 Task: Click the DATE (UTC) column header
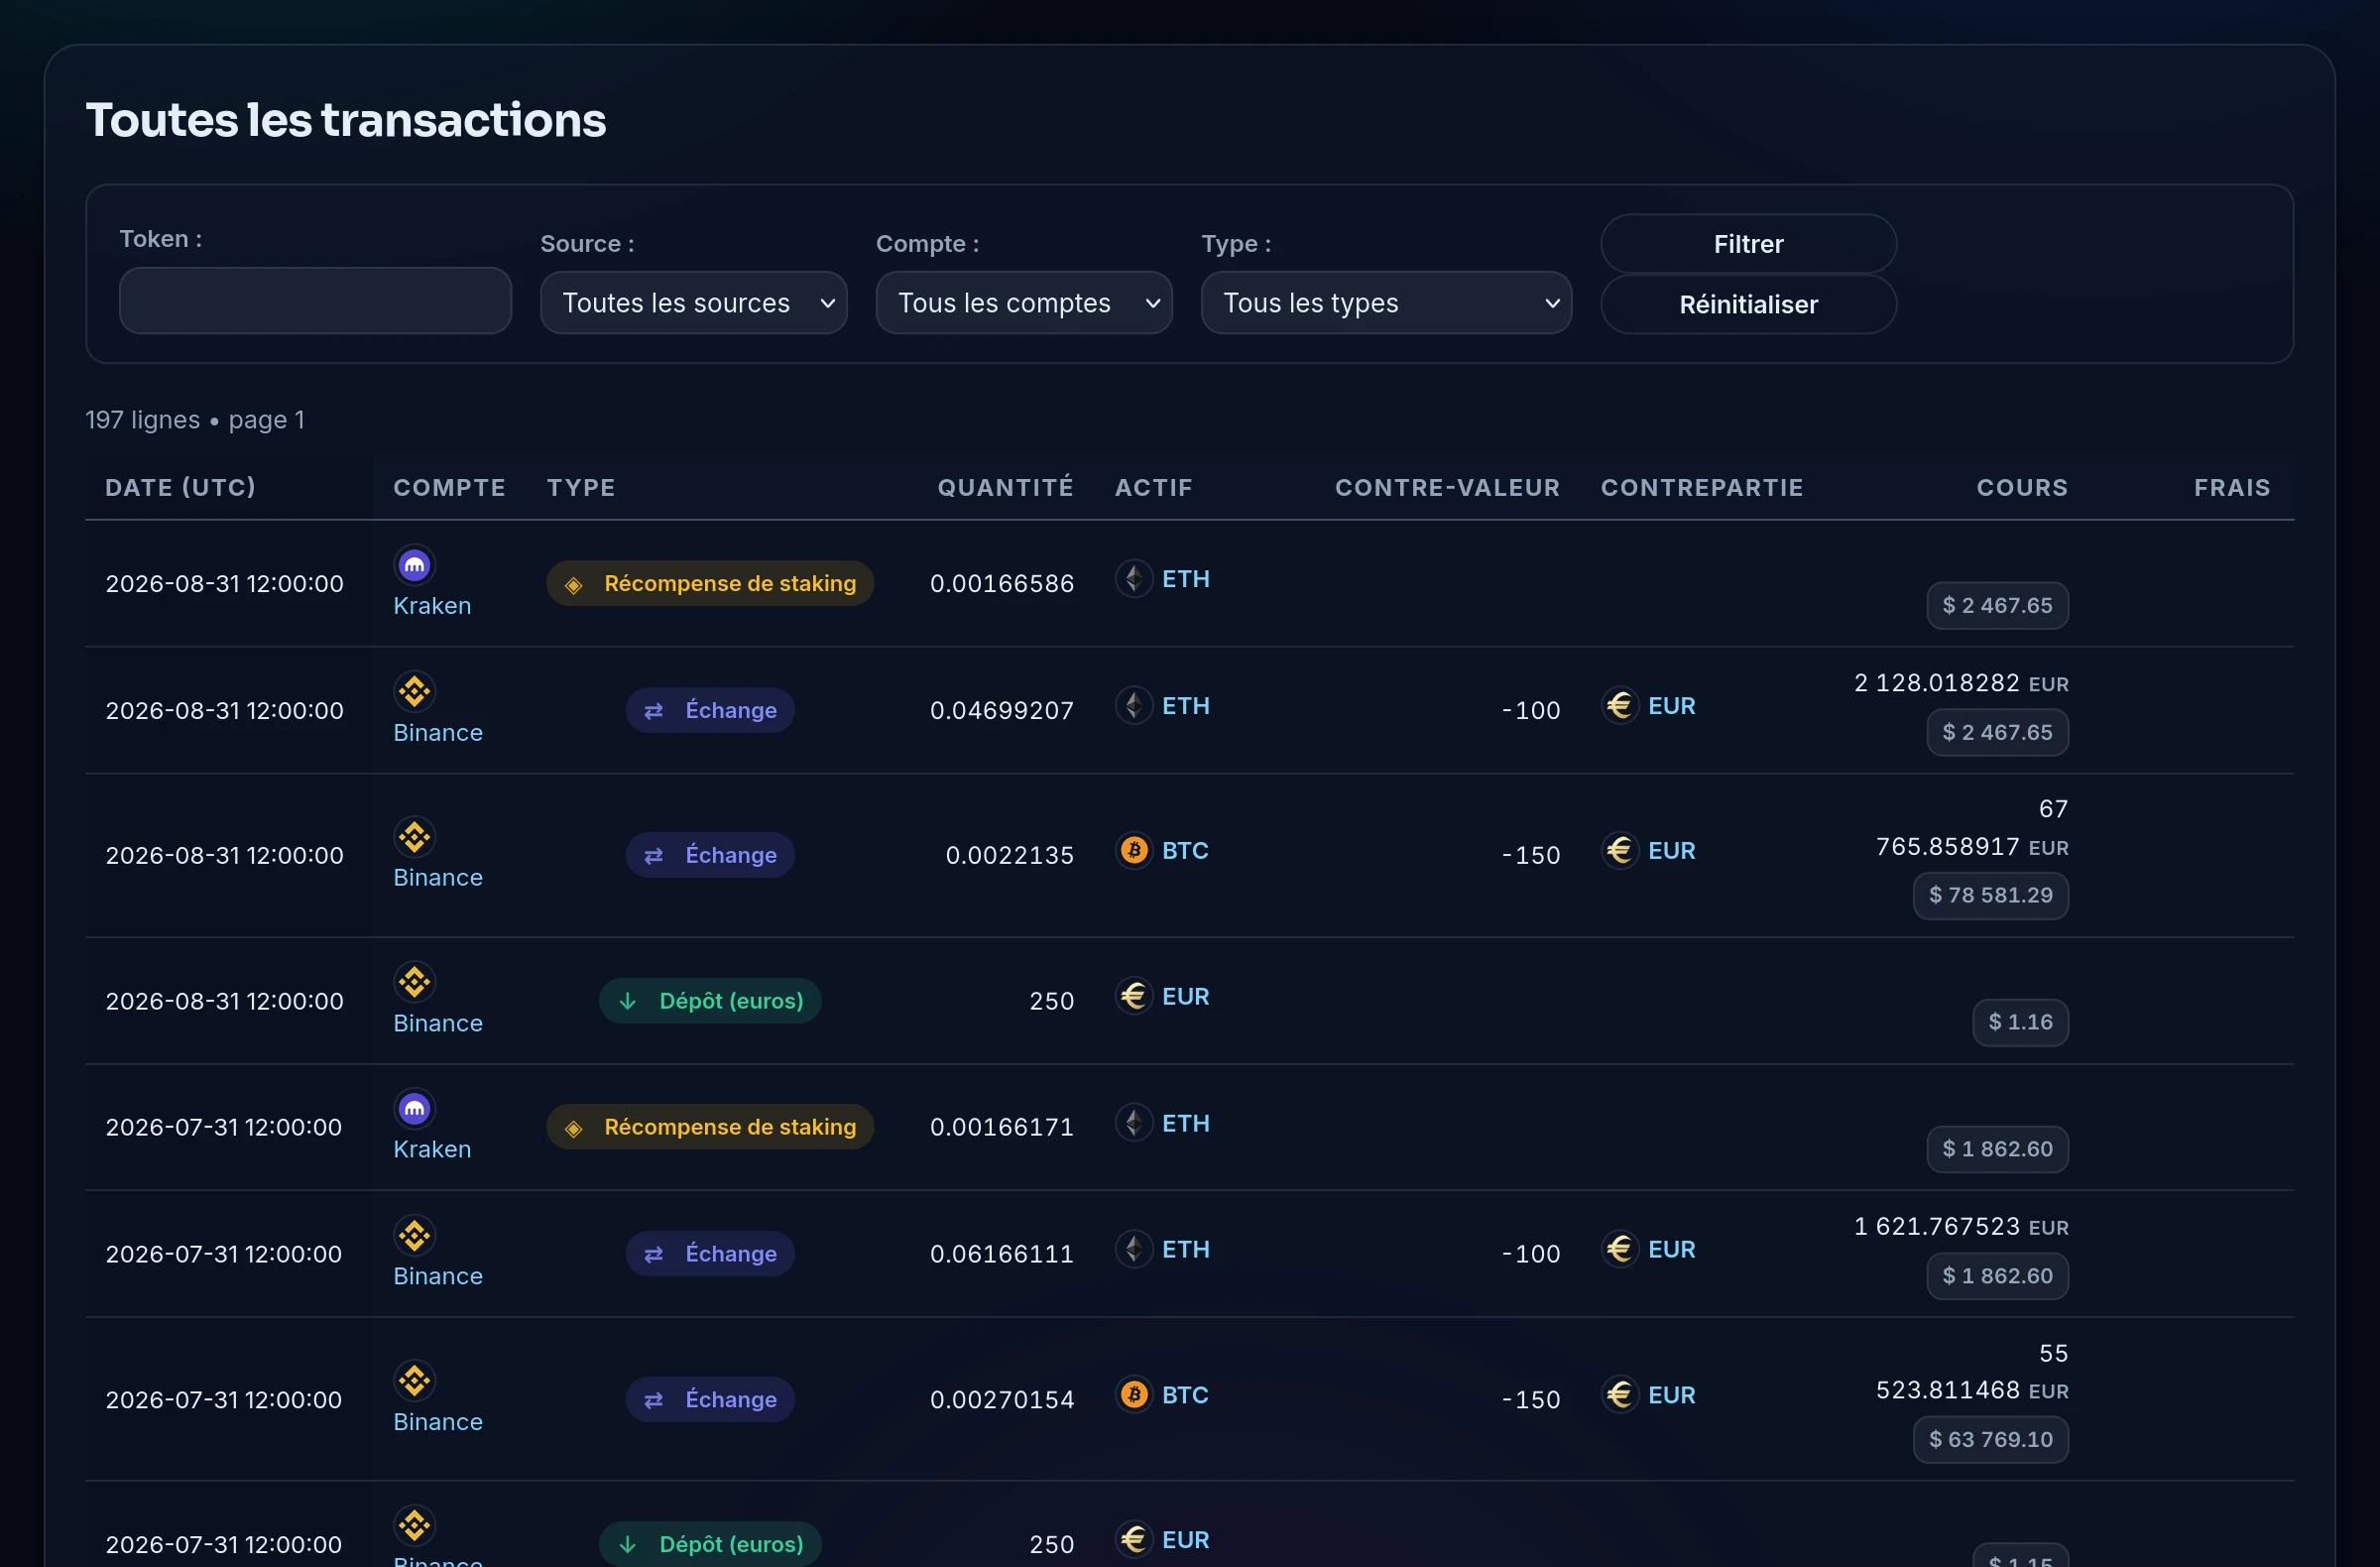(180, 488)
